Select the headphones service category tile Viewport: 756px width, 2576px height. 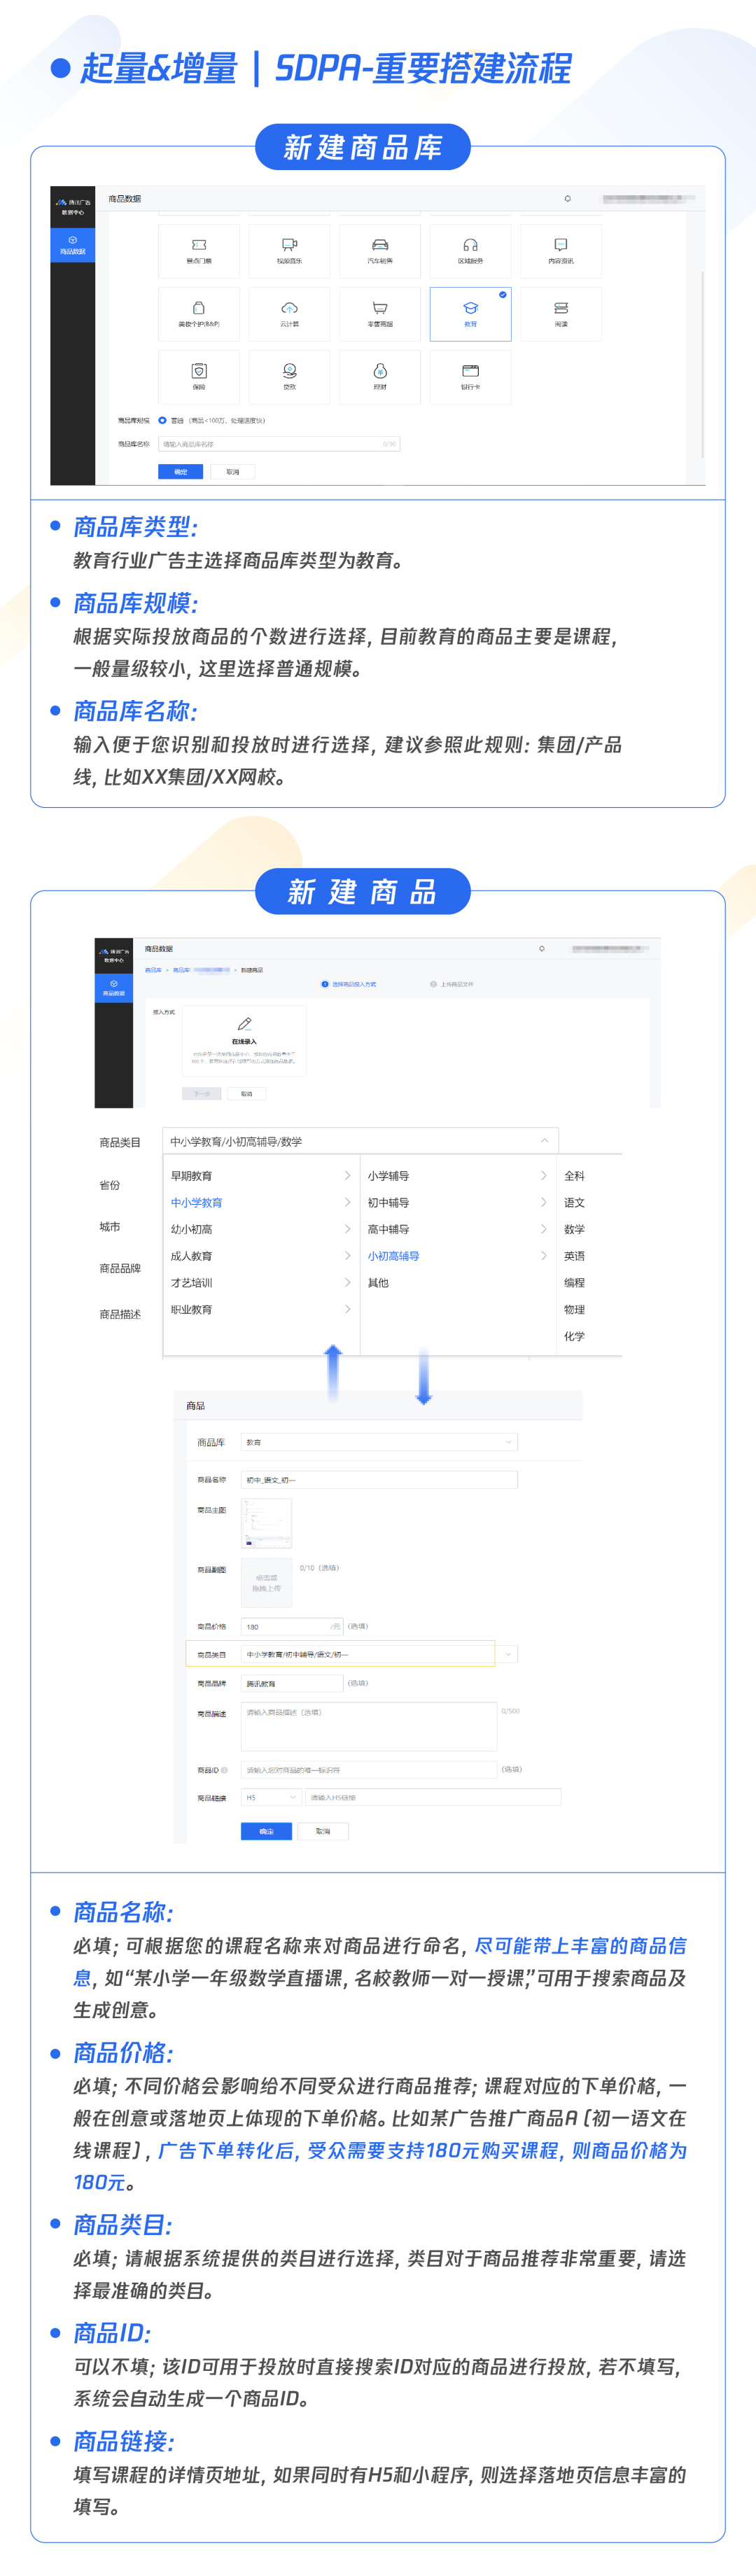pyautogui.click(x=470, y=251)
